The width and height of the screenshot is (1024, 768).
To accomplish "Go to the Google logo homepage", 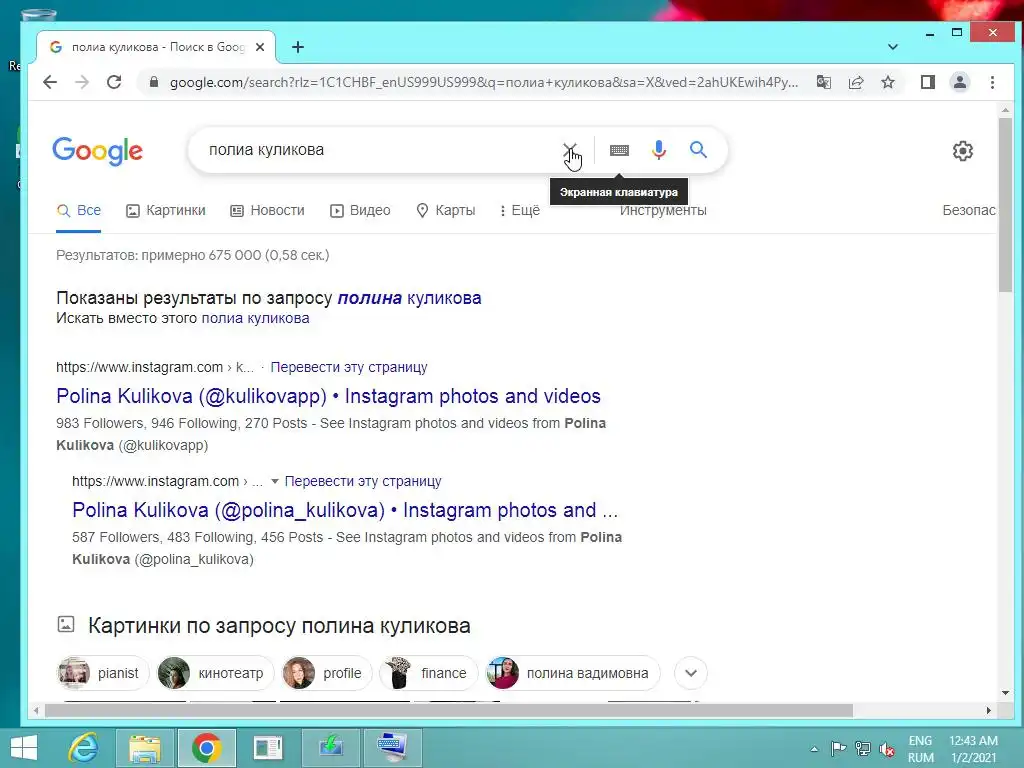I will point(97,151).
